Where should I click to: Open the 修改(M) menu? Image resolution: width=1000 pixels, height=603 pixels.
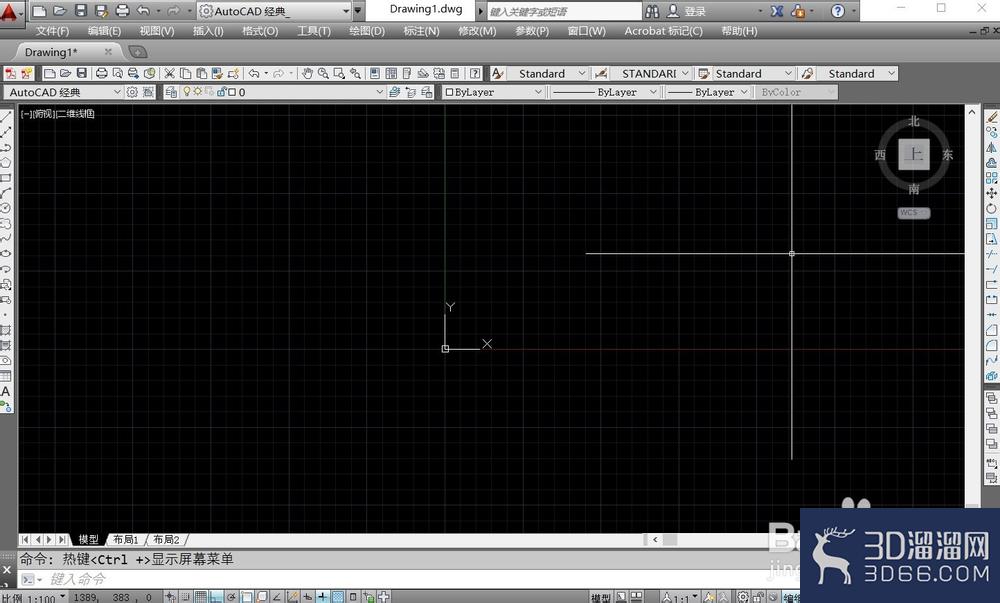click(x=477, y=31)
